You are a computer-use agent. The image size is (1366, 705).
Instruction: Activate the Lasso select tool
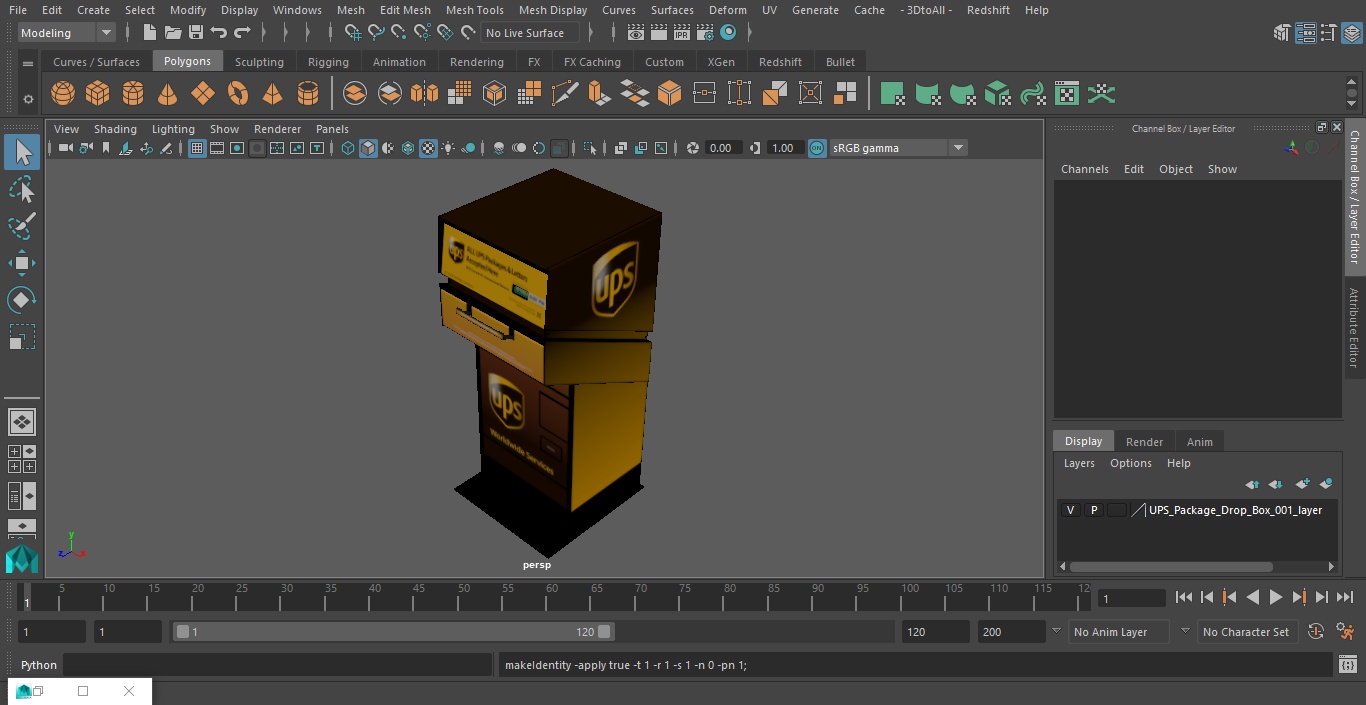tap(22, 190)
